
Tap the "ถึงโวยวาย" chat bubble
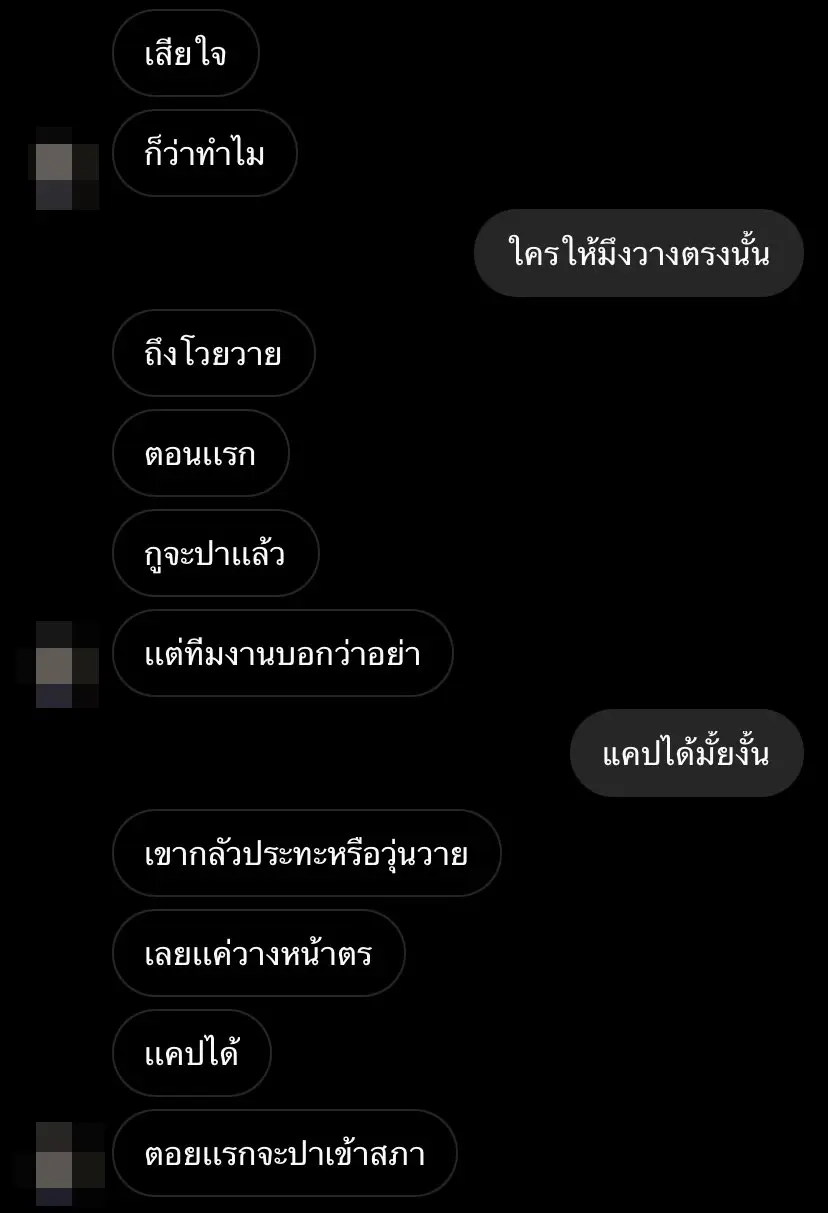pos(214,353)
